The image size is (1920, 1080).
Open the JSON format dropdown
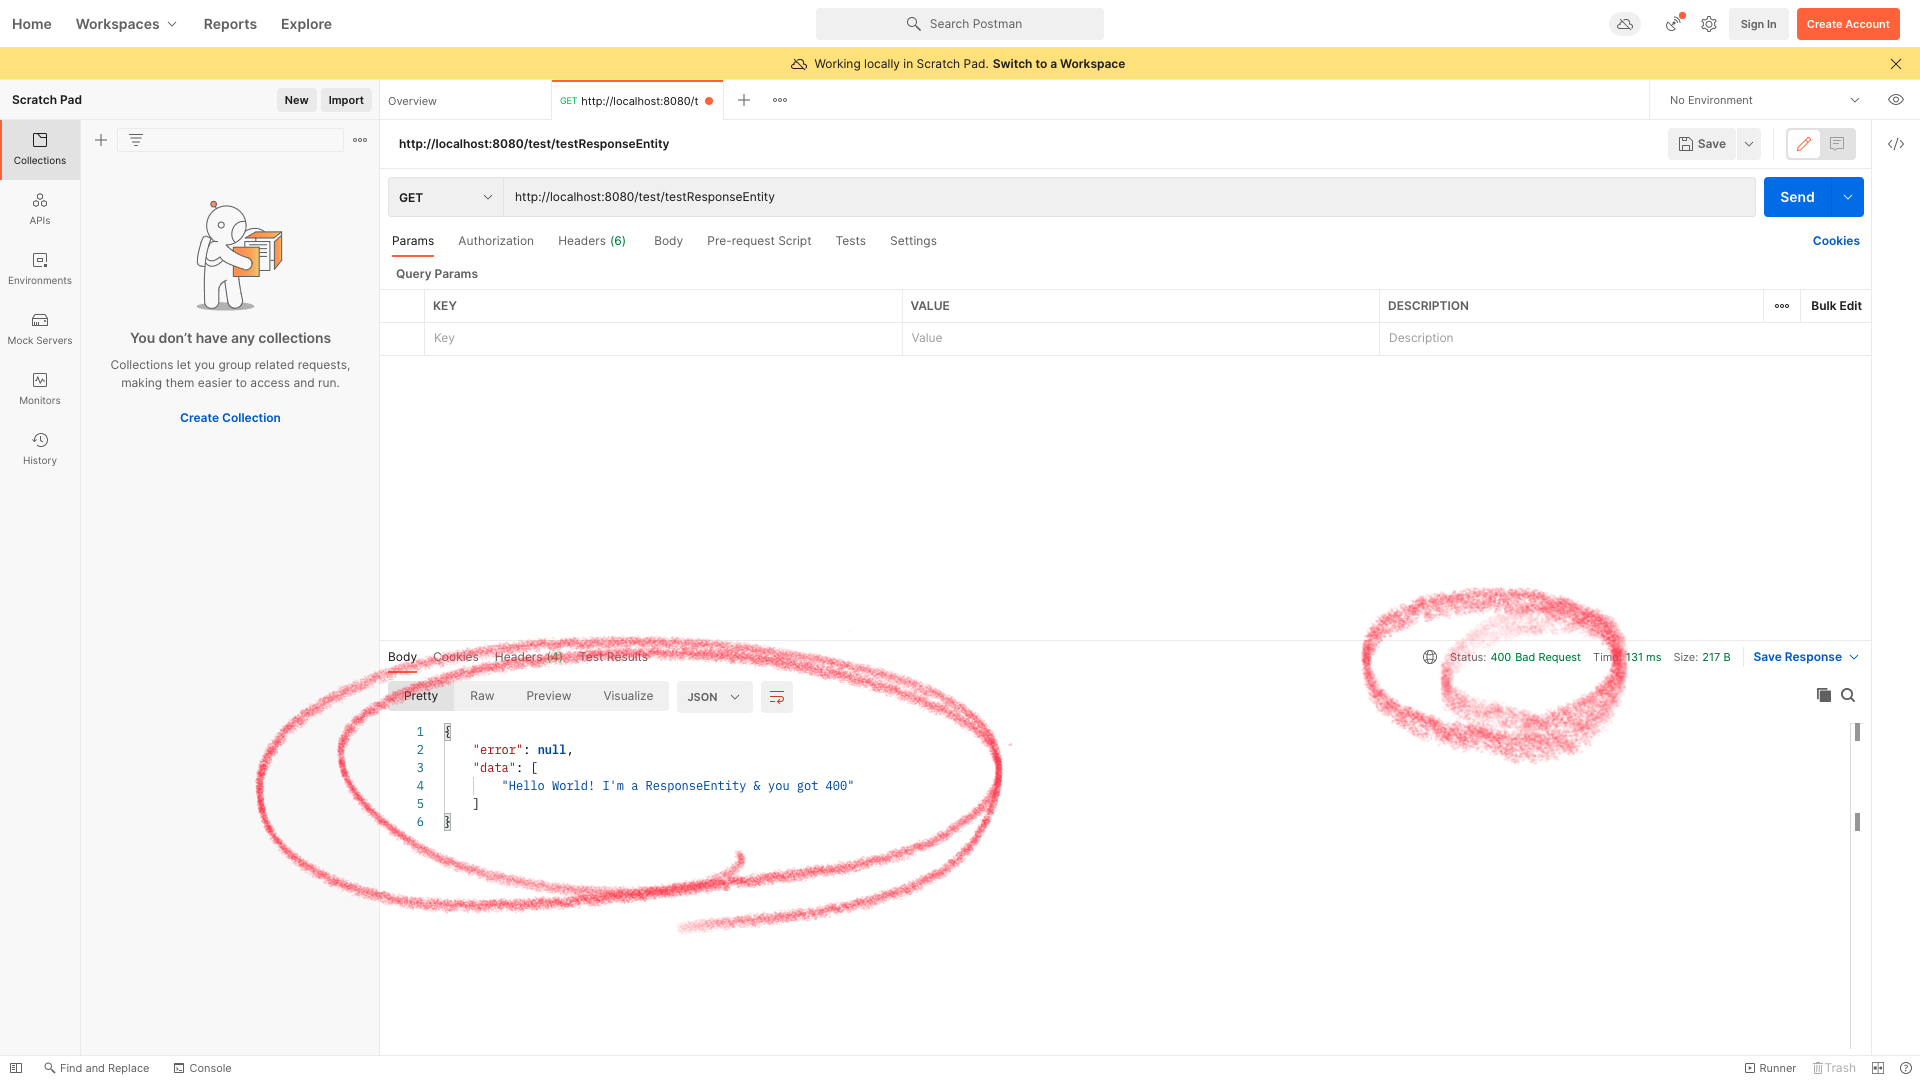tap(714, 697)
